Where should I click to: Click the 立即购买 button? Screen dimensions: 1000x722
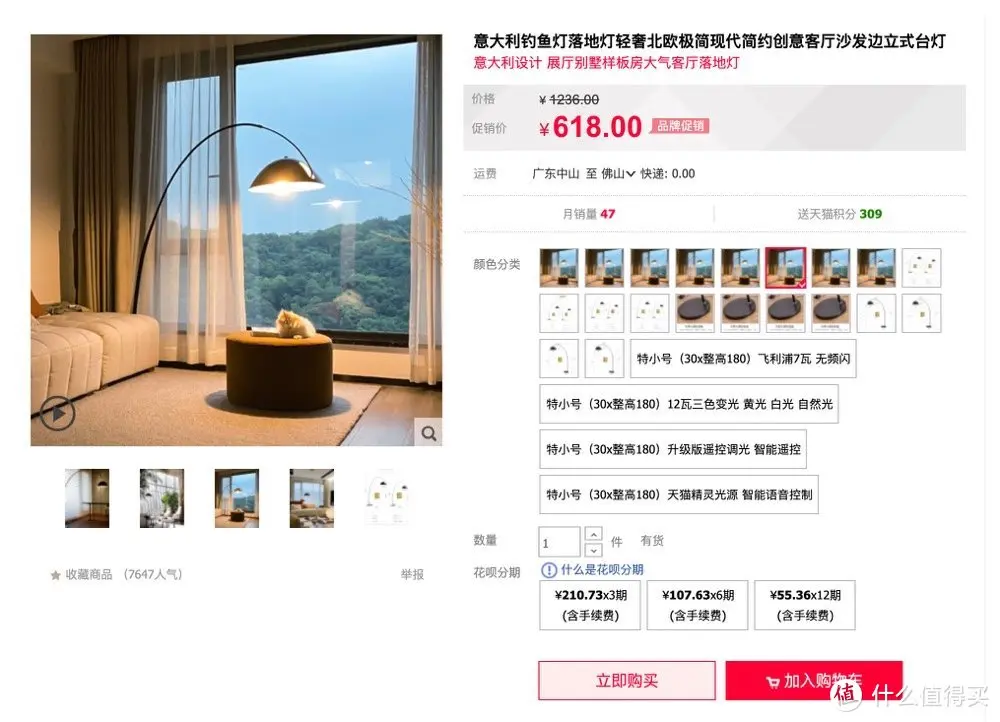click(x=626, y=681)
